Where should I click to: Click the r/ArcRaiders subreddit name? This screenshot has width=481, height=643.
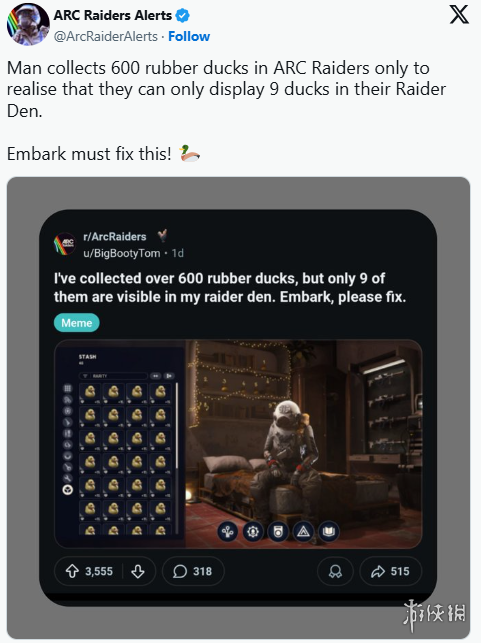114,237
